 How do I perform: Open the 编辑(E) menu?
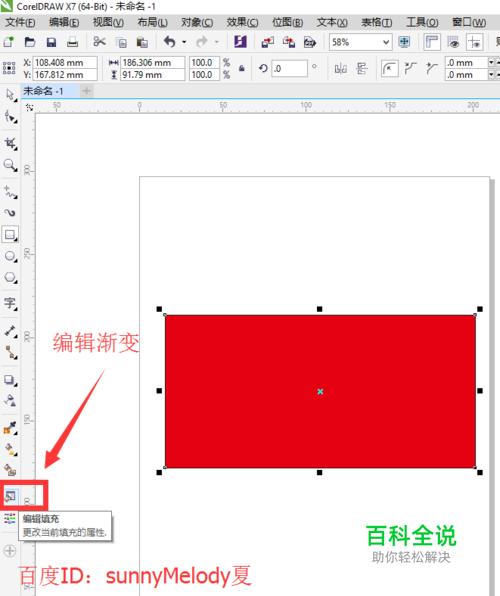pyautogui.click(x=64, y=22)
